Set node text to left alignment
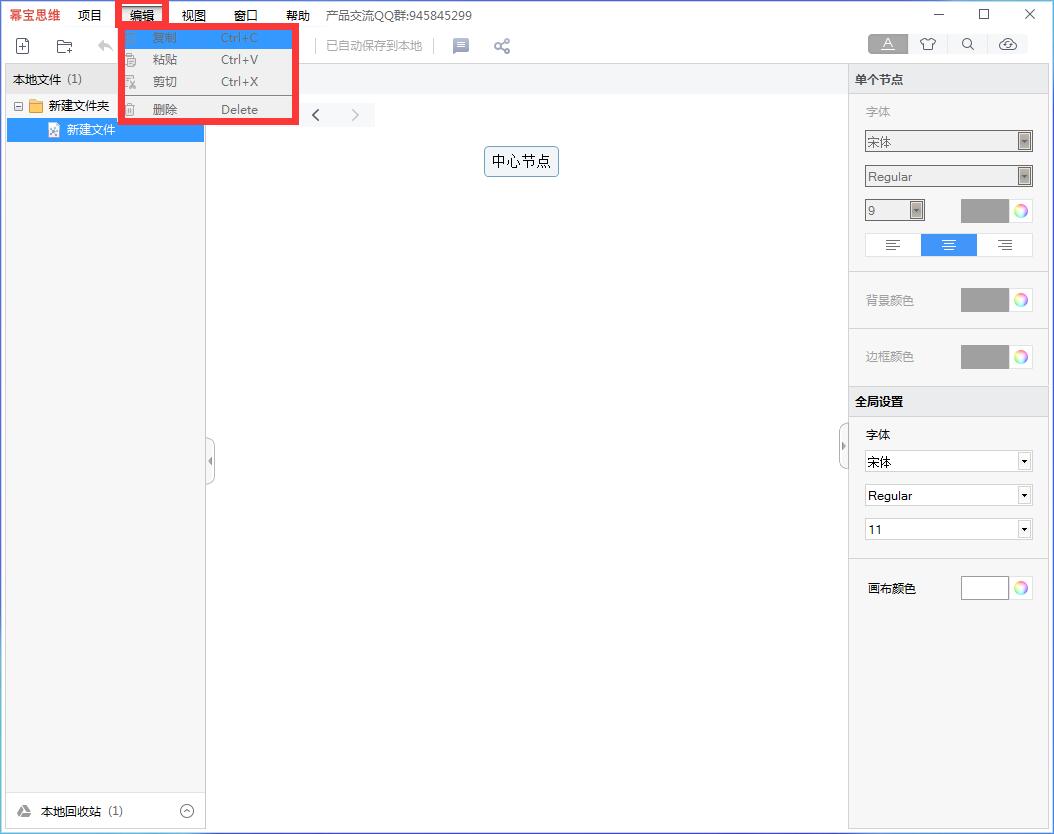The width and height of the screenshot is (1054, 834). pos(893,245)
